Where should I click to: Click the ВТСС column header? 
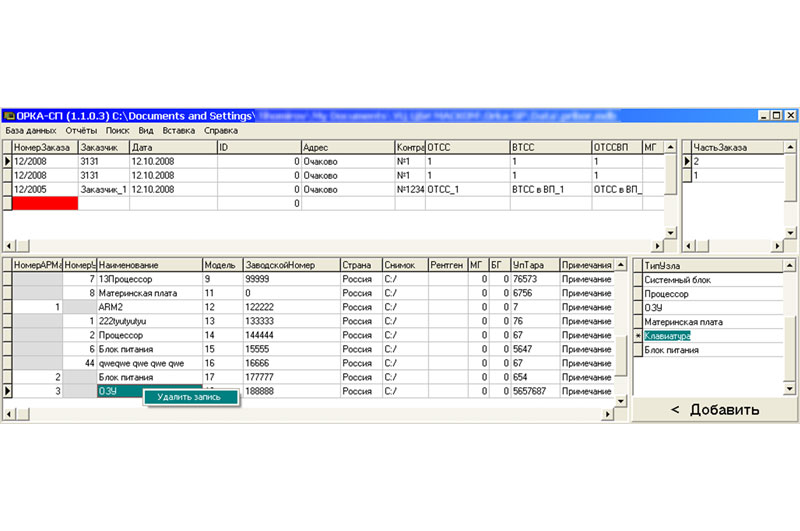551,147
